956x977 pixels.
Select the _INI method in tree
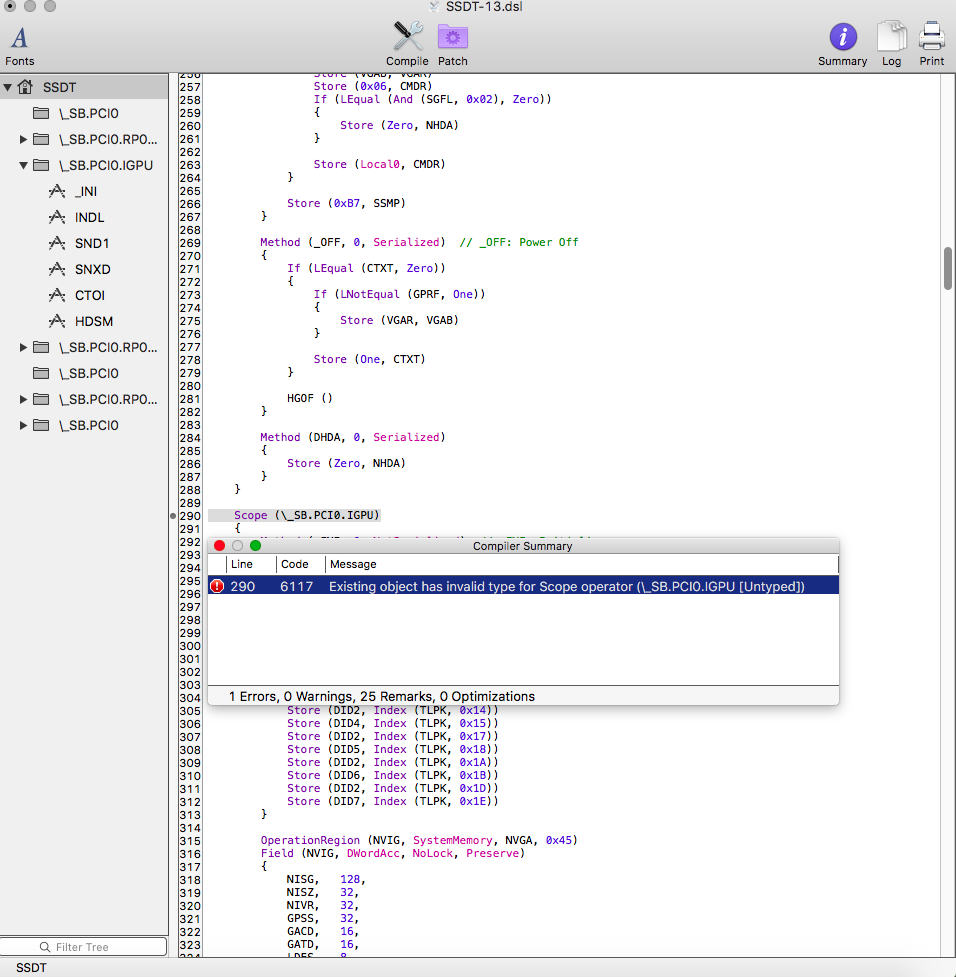pyautogui.click(x=85, y=191)
